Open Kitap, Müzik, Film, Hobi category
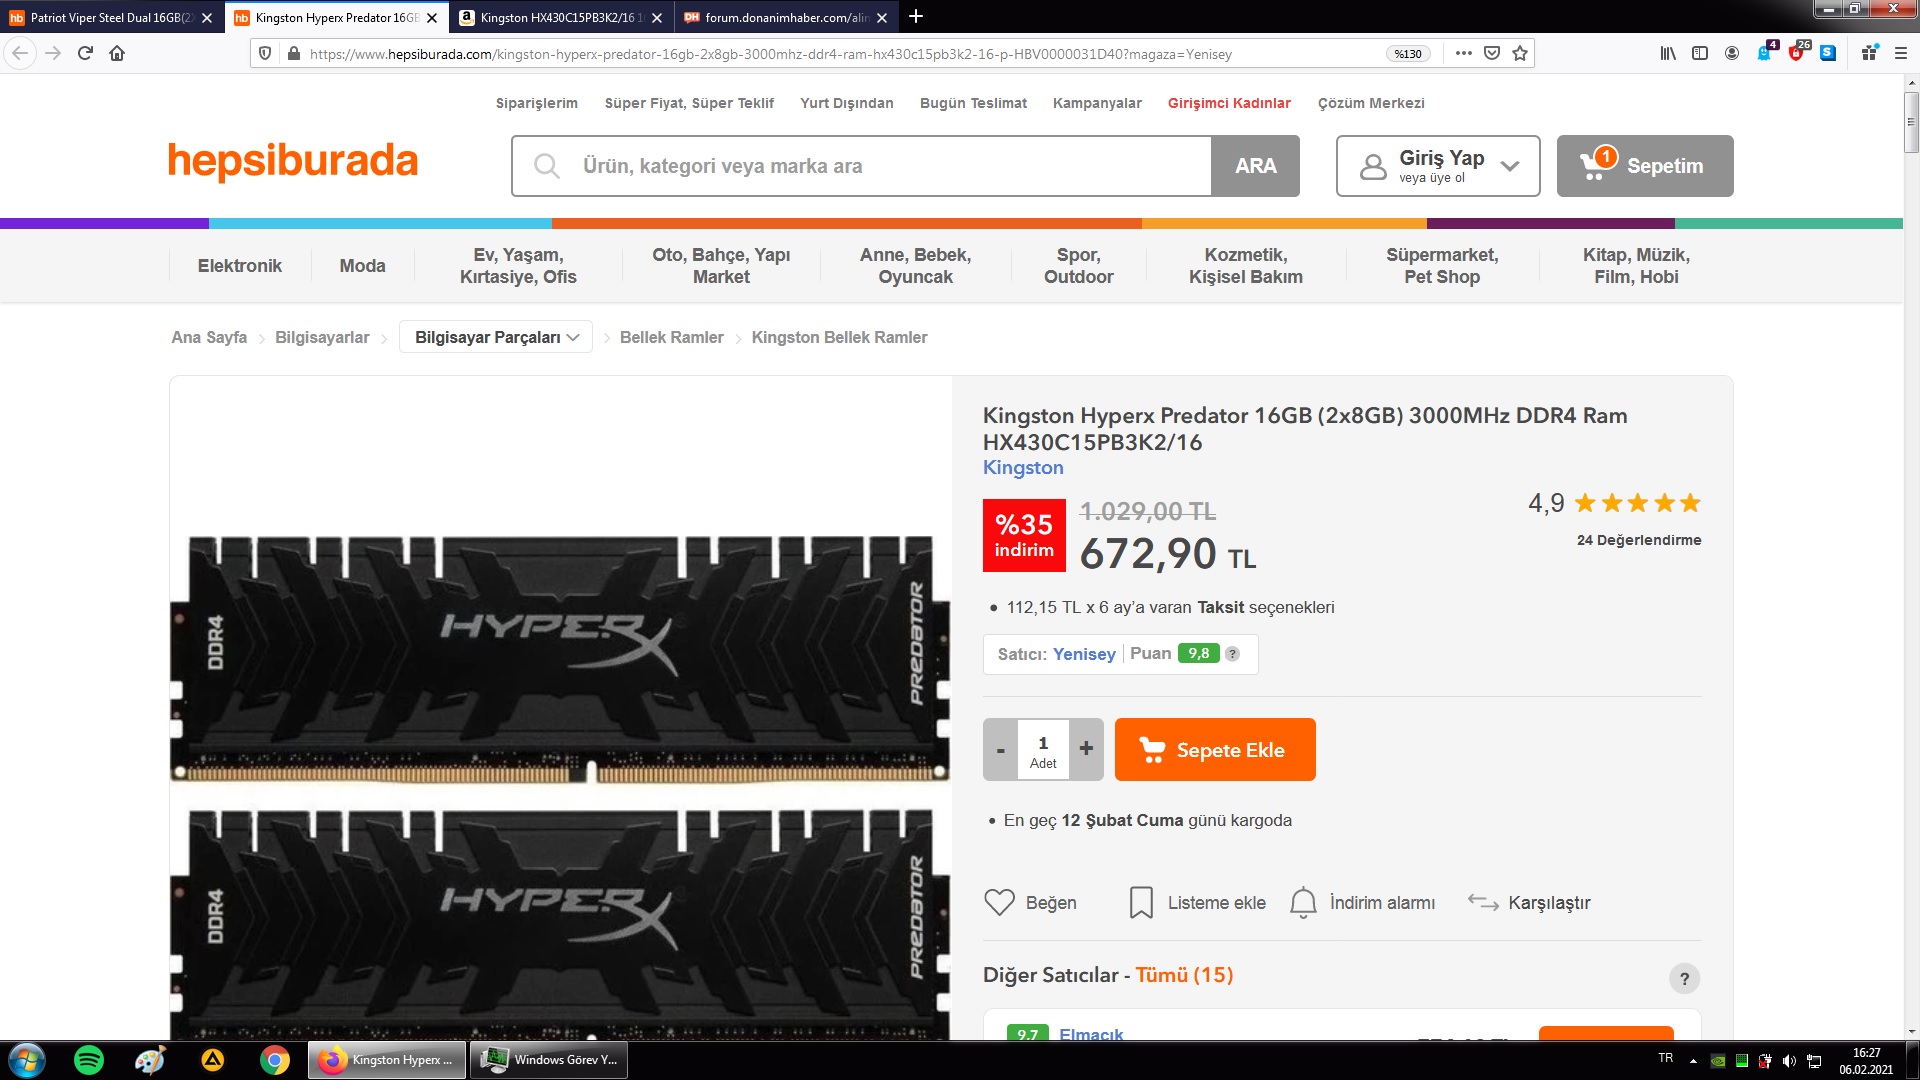Image resolution: width=1920 pixels, height=1080 pixels. click(1636, 266)
